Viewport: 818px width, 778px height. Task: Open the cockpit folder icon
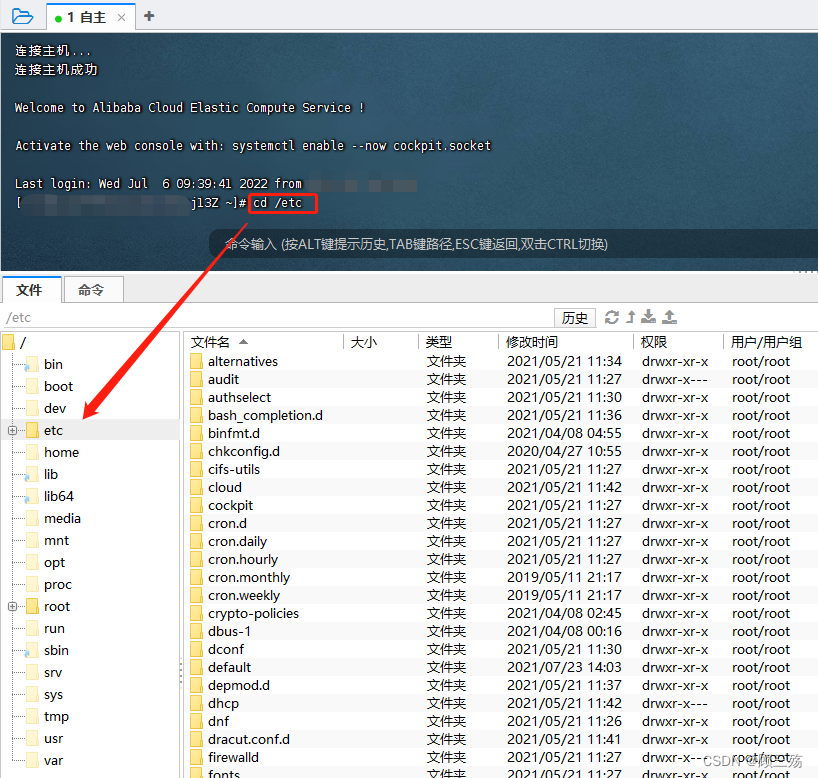(x=197, y=505)
